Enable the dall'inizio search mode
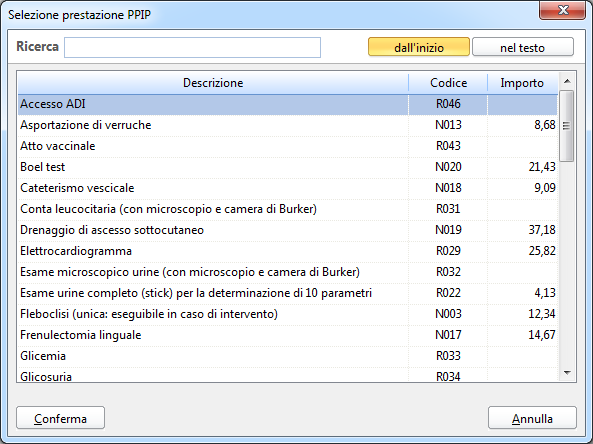The image size is (593, 444). (419, 47)
